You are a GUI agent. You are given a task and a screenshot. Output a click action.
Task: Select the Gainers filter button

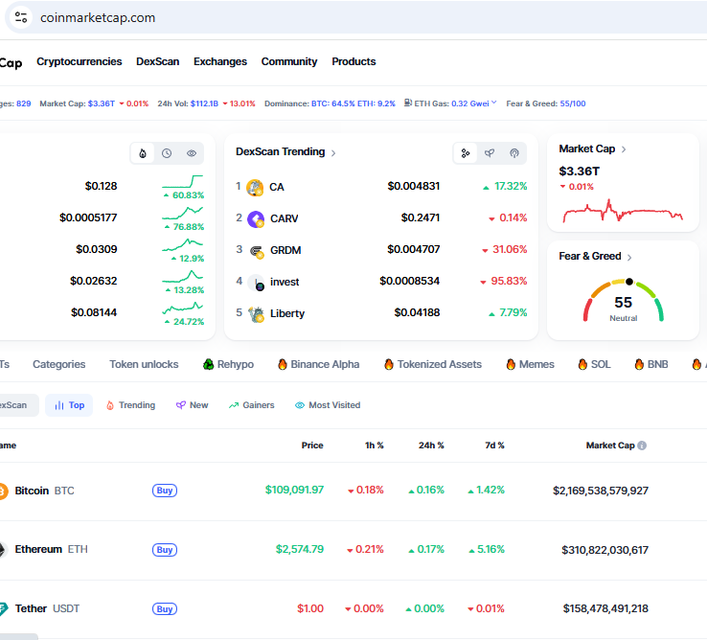(x=252, y=405)
